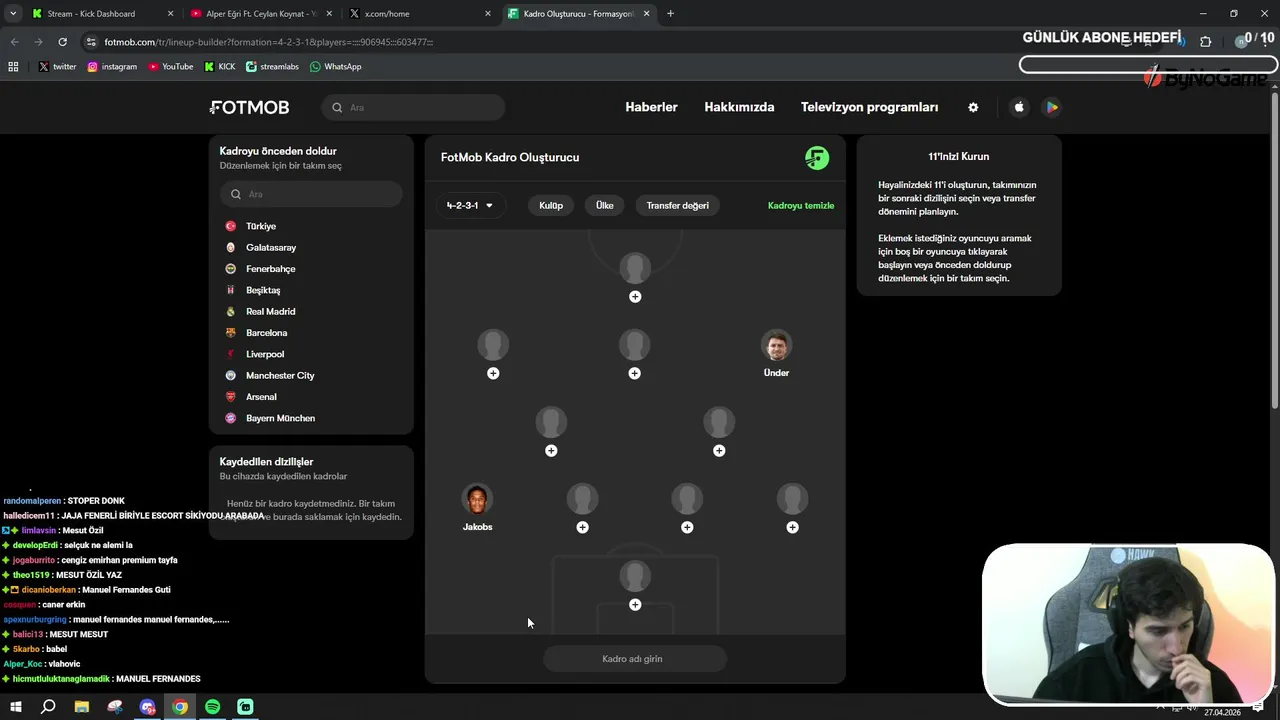This screenshot has width=1280, height=720.
Task: Open the Hakkımızda menu
Action: (739, 107)
